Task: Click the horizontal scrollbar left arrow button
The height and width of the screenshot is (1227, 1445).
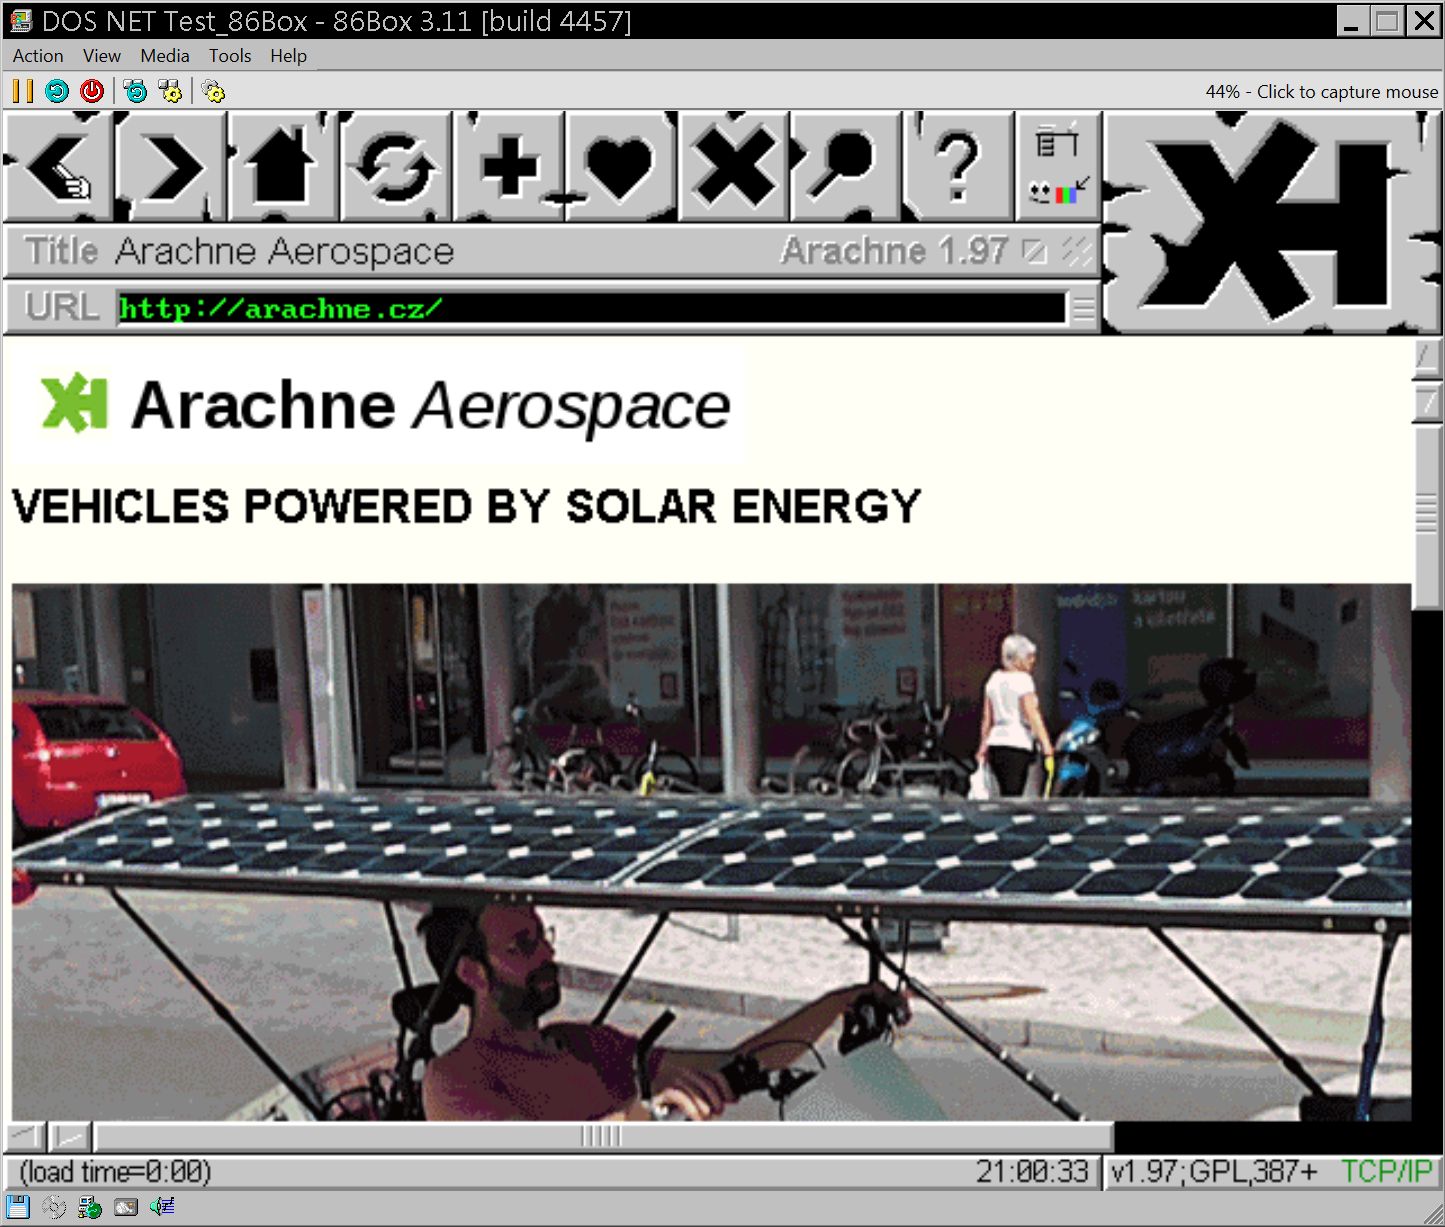Action: coord(26,1137)
